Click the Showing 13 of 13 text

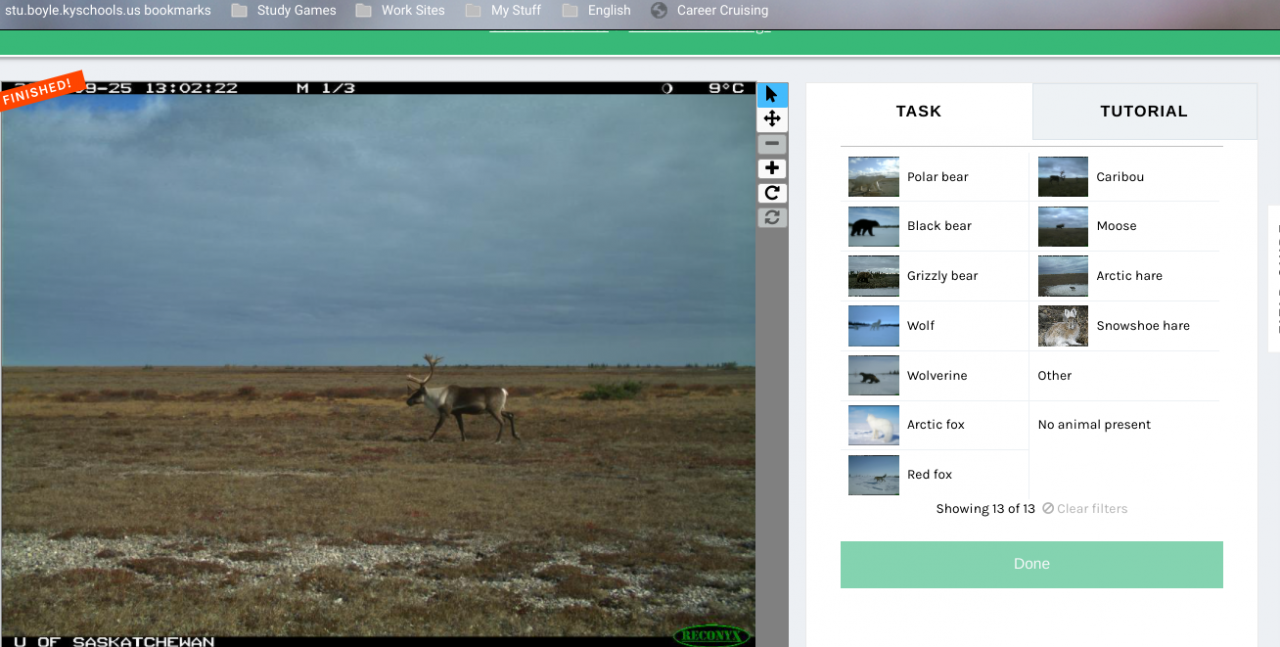(x=985, y=509)
